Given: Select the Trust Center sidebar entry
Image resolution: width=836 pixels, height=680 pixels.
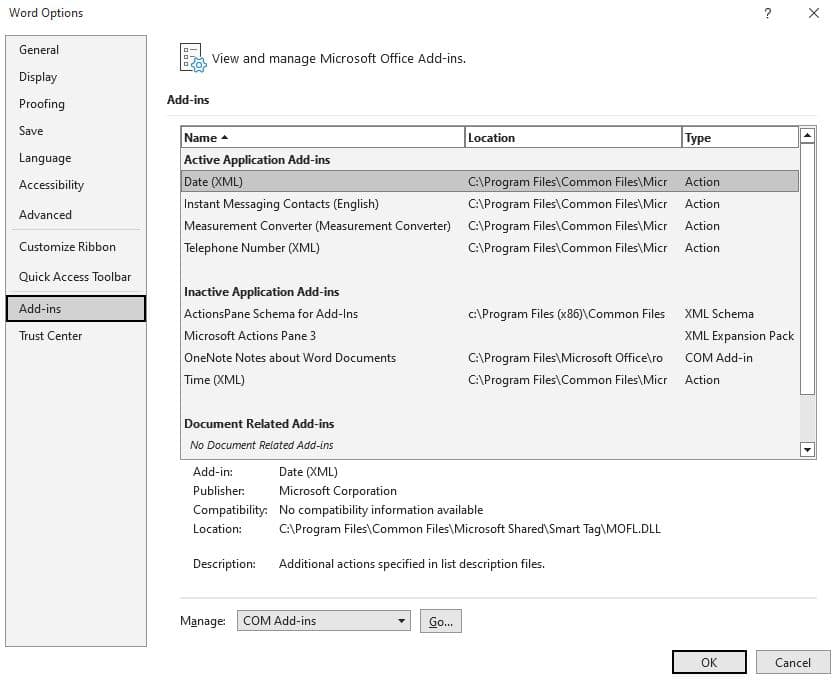Looking at the screenshot, I should (50, 336).
